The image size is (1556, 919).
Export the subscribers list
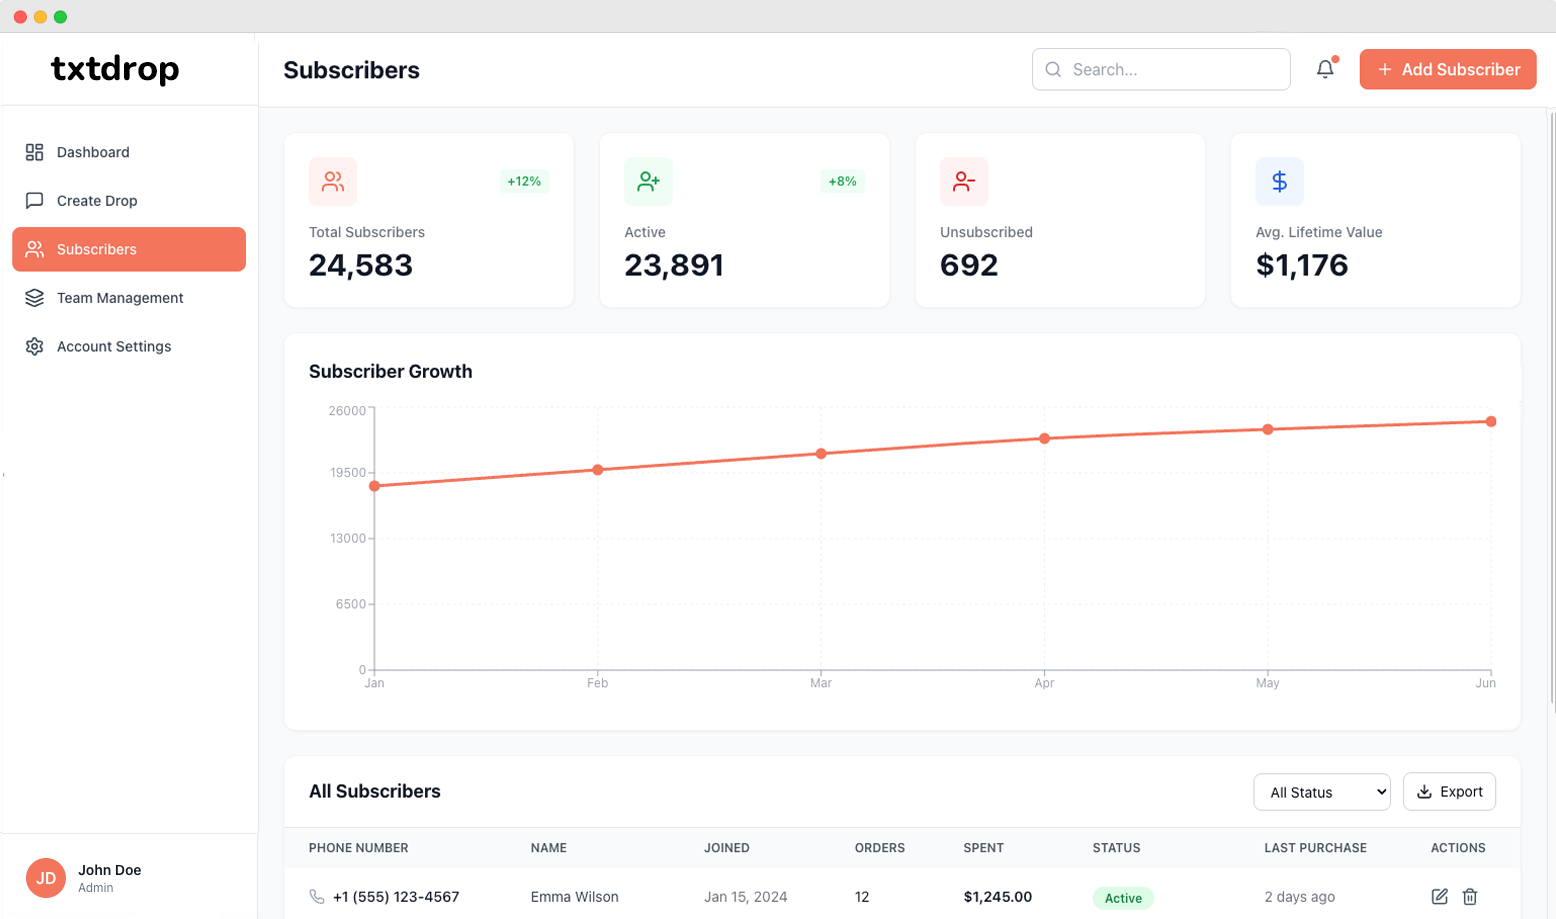click(x=1449, y=792)
